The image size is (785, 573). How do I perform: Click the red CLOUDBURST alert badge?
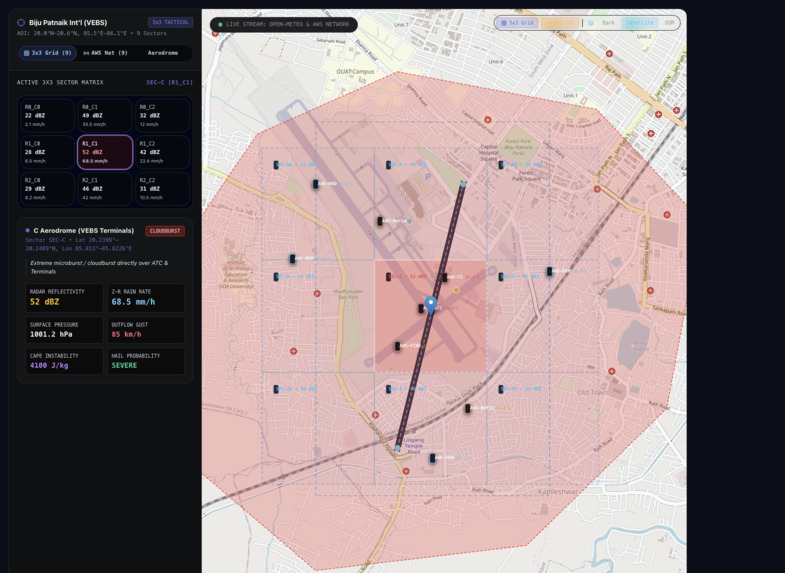pos(165,231)
